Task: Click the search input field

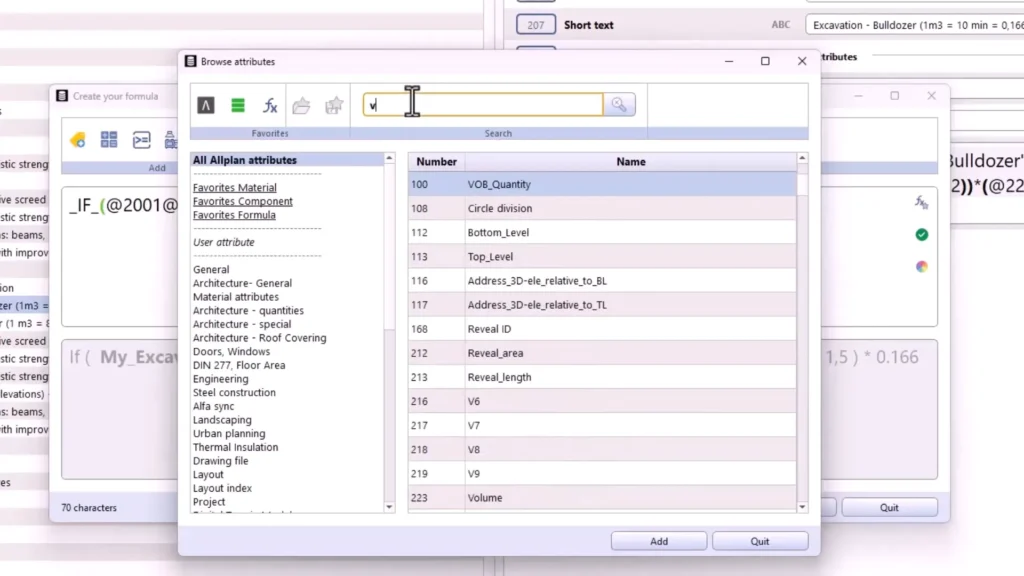Action: click(x=480, y=104)
